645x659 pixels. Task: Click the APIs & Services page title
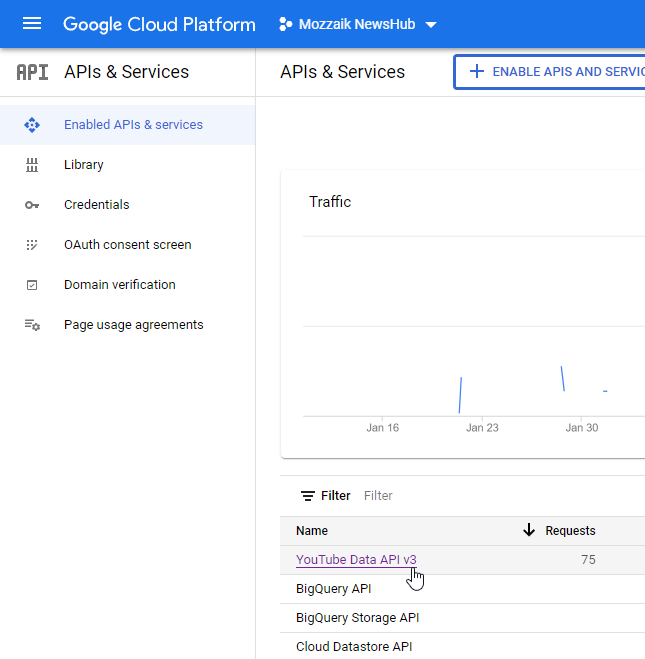coord(342,72)
